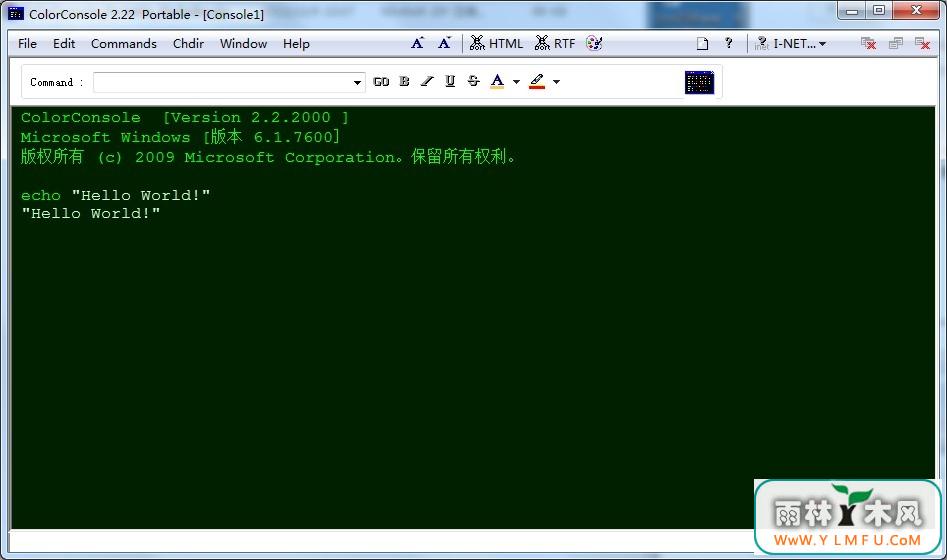The width and height of the screenshot is (947, 560).
Task: Export console output as RTF
Action: pyautogui.click(x=555, y=43)
